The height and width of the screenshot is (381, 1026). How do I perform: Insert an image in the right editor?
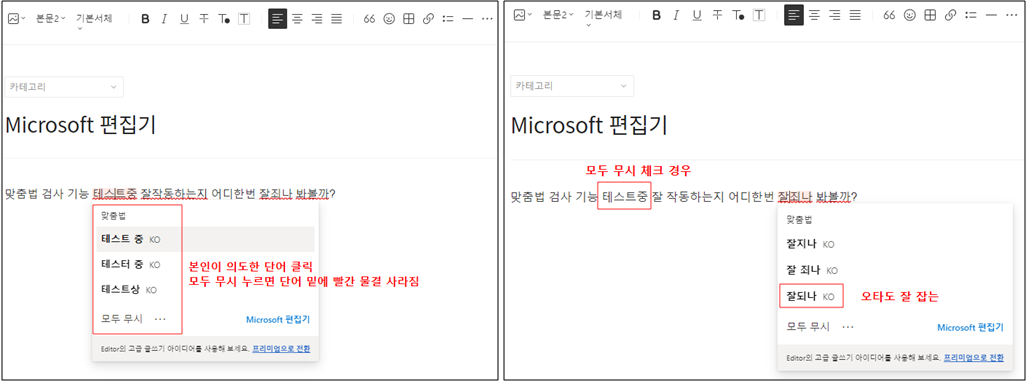520,15
